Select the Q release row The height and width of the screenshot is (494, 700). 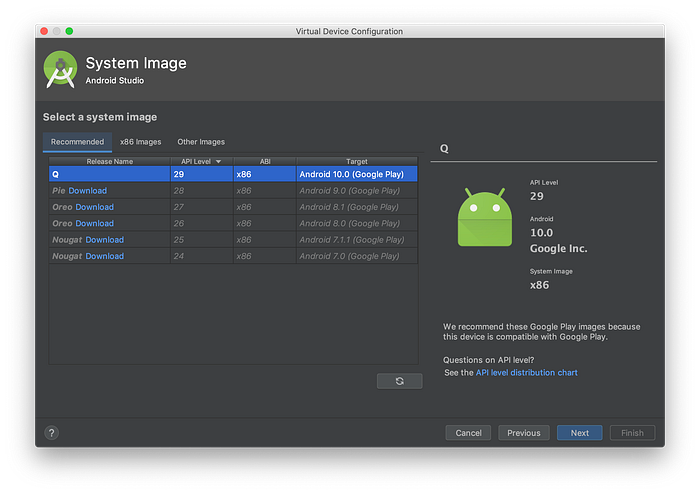(x=233, y=174)
